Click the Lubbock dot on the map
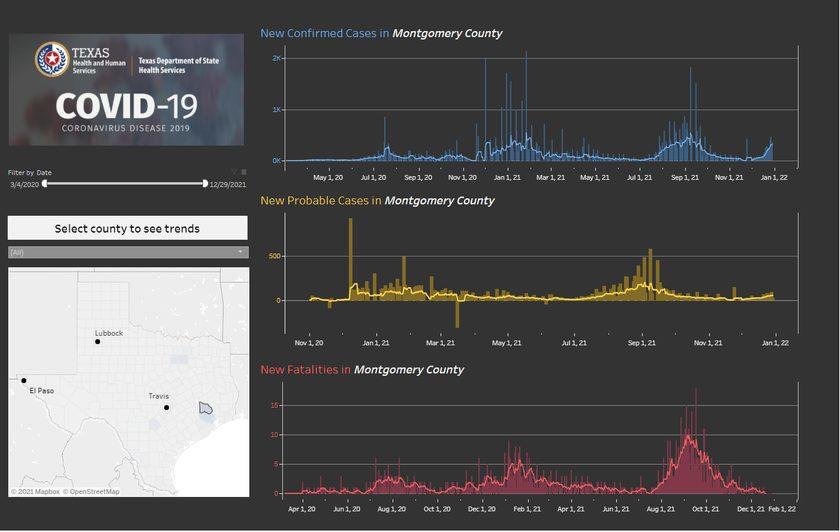Screen dimensions: 840x532 98,342
